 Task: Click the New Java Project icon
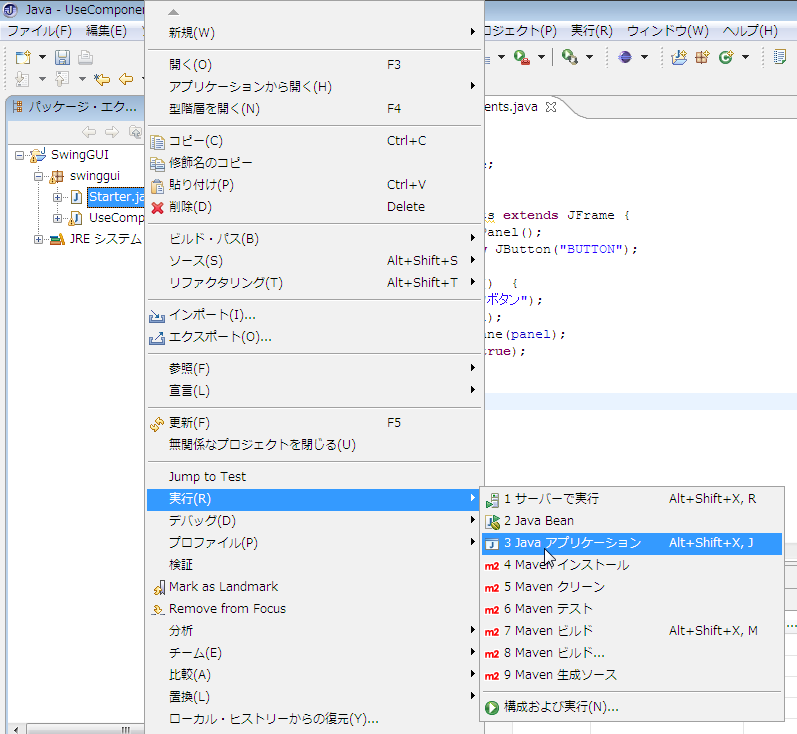679,57
